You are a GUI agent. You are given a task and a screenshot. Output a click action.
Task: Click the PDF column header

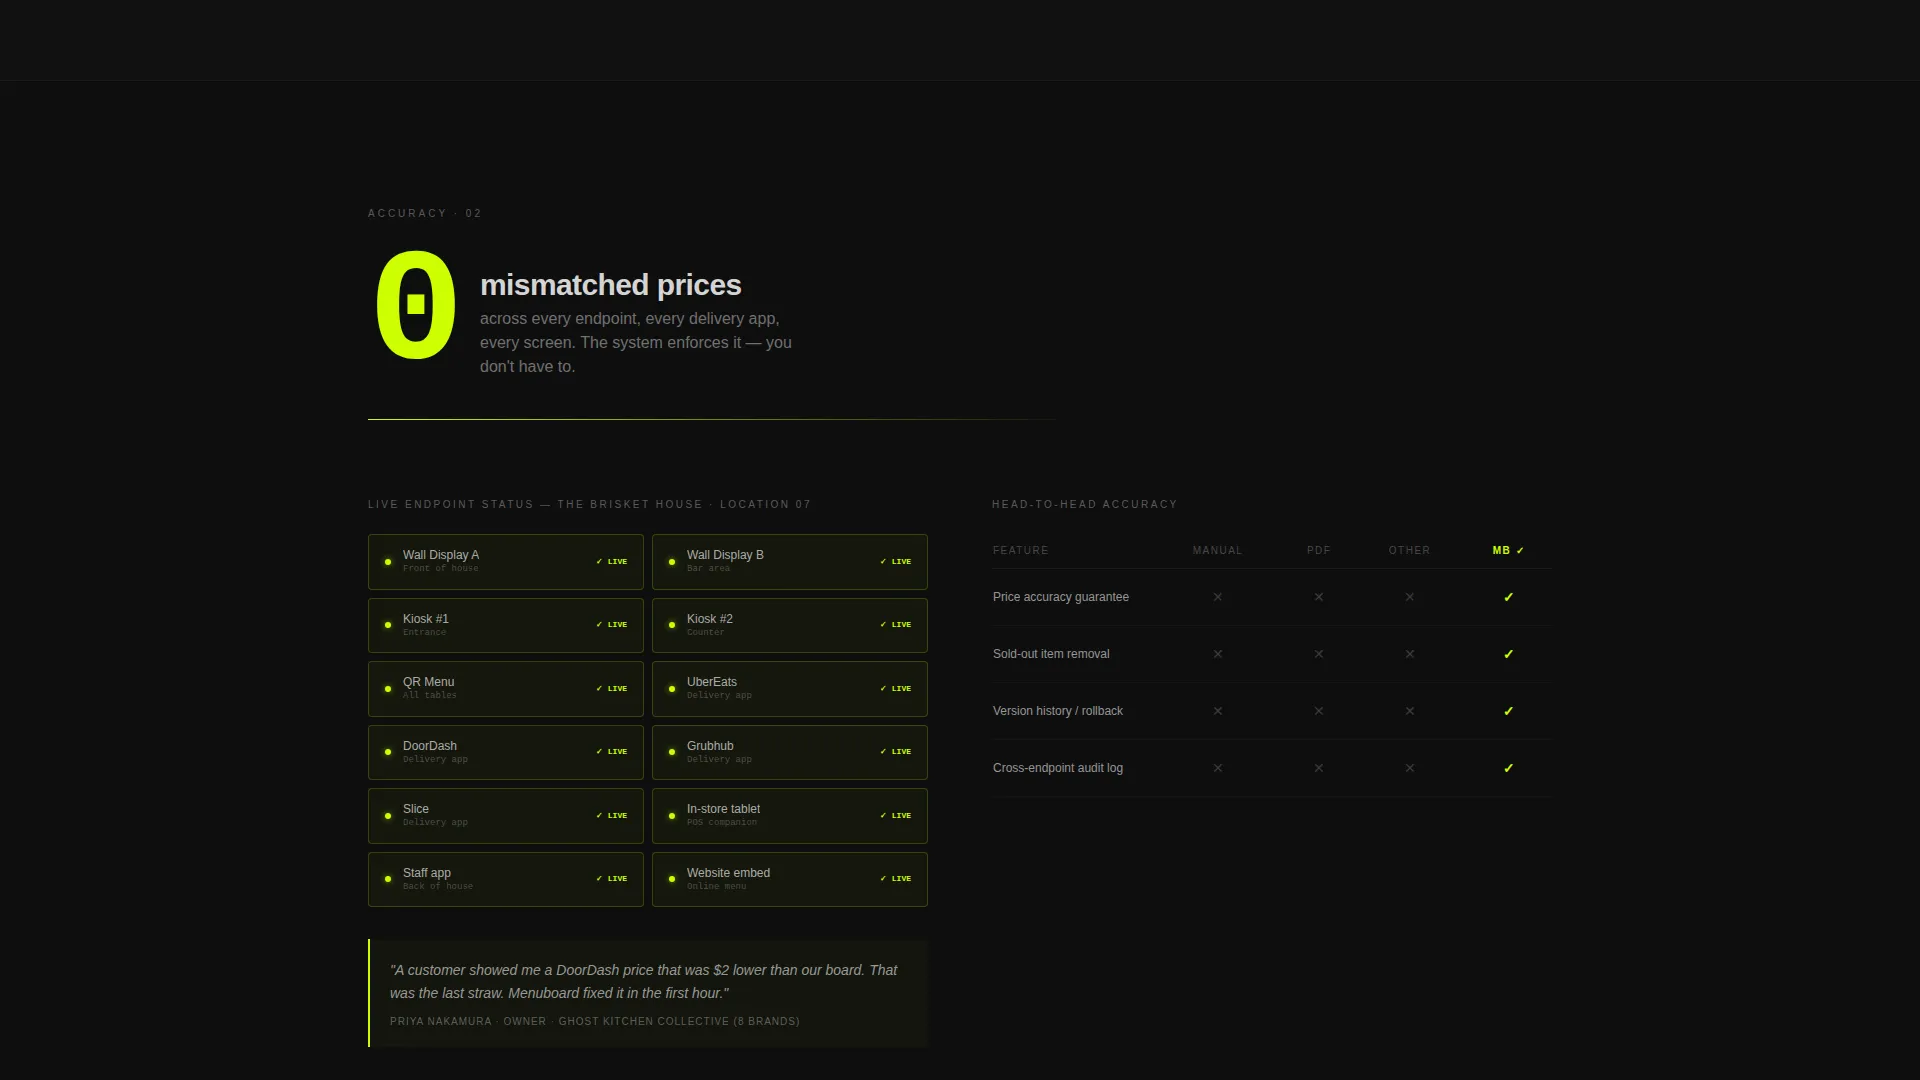1319,551
